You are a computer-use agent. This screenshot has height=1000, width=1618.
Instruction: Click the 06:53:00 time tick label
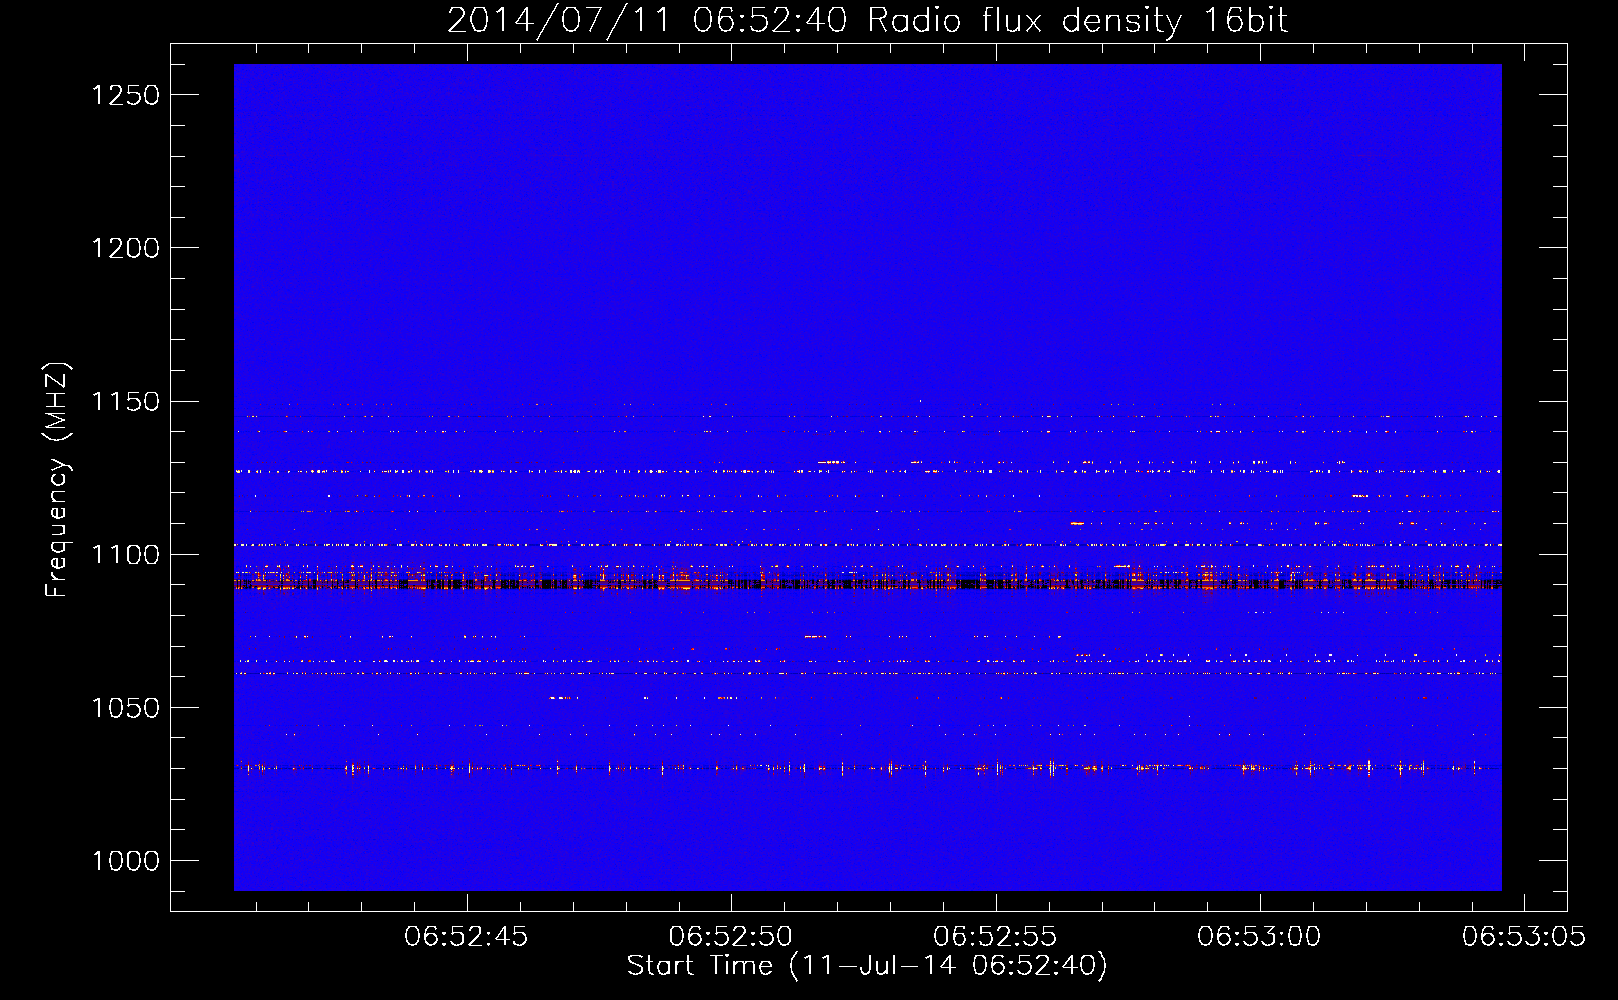[x=1259, y=937]
